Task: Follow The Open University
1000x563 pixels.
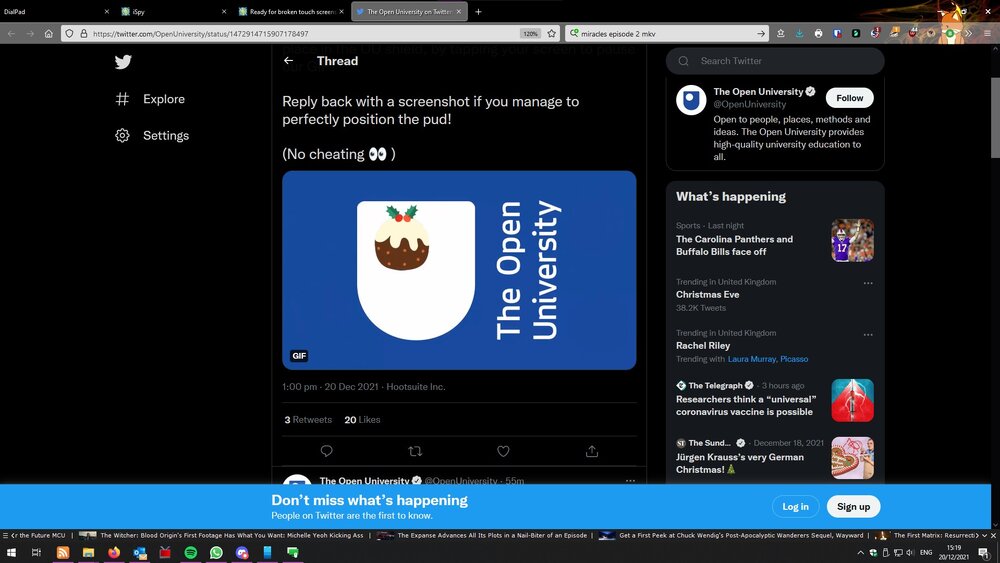Action: pos(849,98)
